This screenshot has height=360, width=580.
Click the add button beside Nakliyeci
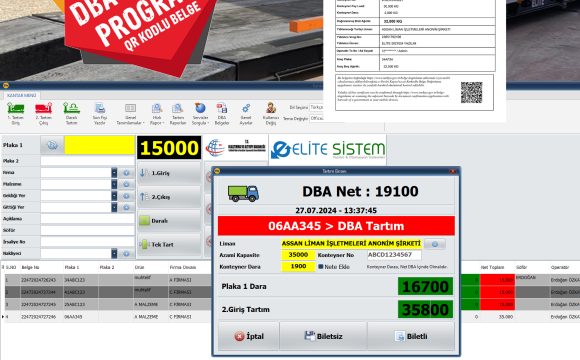click(126, 253)
